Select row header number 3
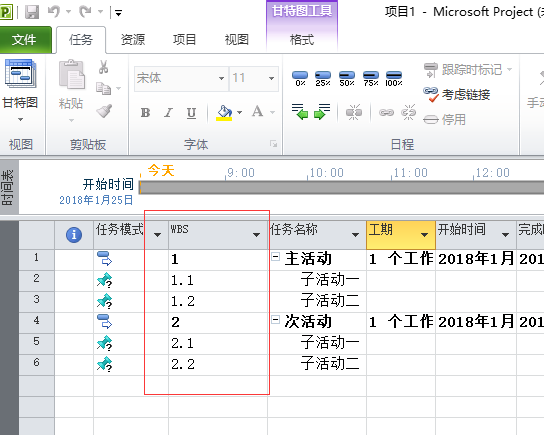Viewport: 544px width, 435px height. coord(36,301)
